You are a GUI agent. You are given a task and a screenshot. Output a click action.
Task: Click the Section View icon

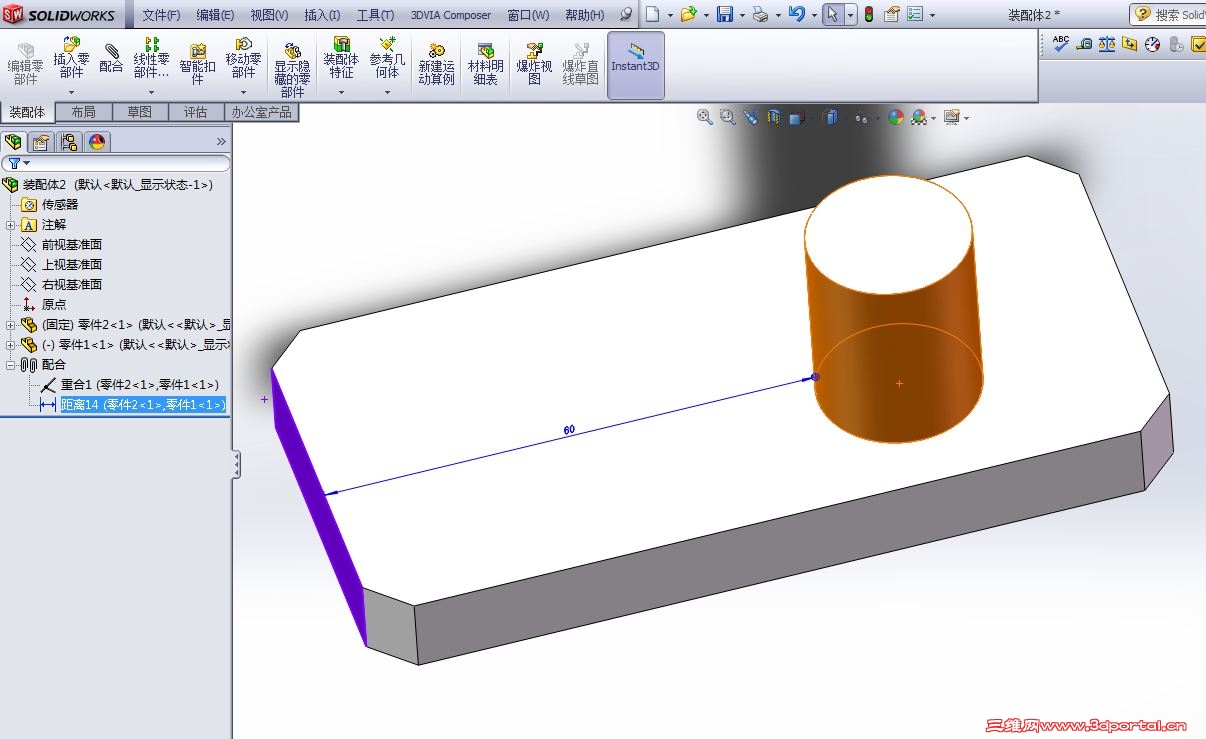(774, 117)
